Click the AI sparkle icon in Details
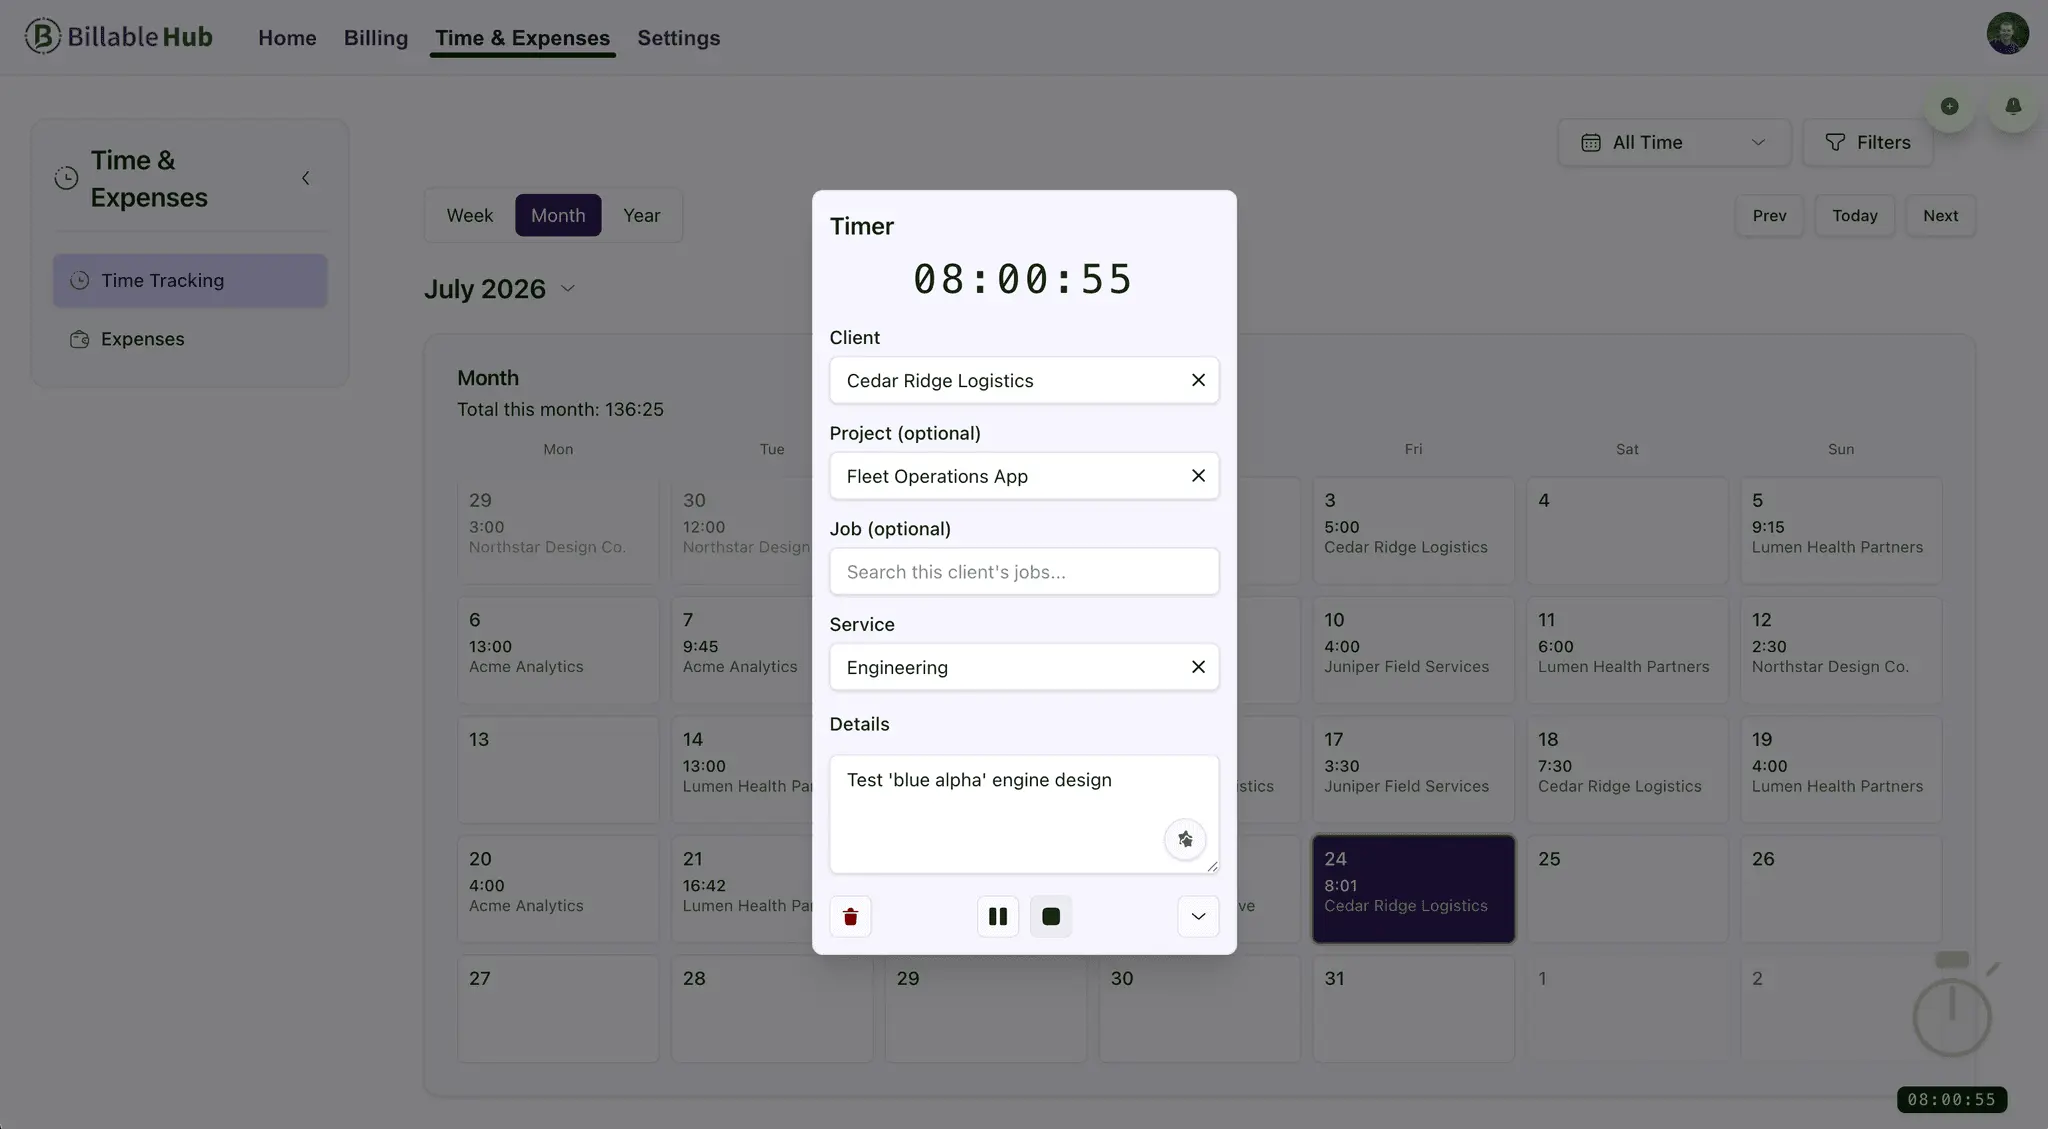This screenshot has height=1129, width=2048. coord(1185,839)
